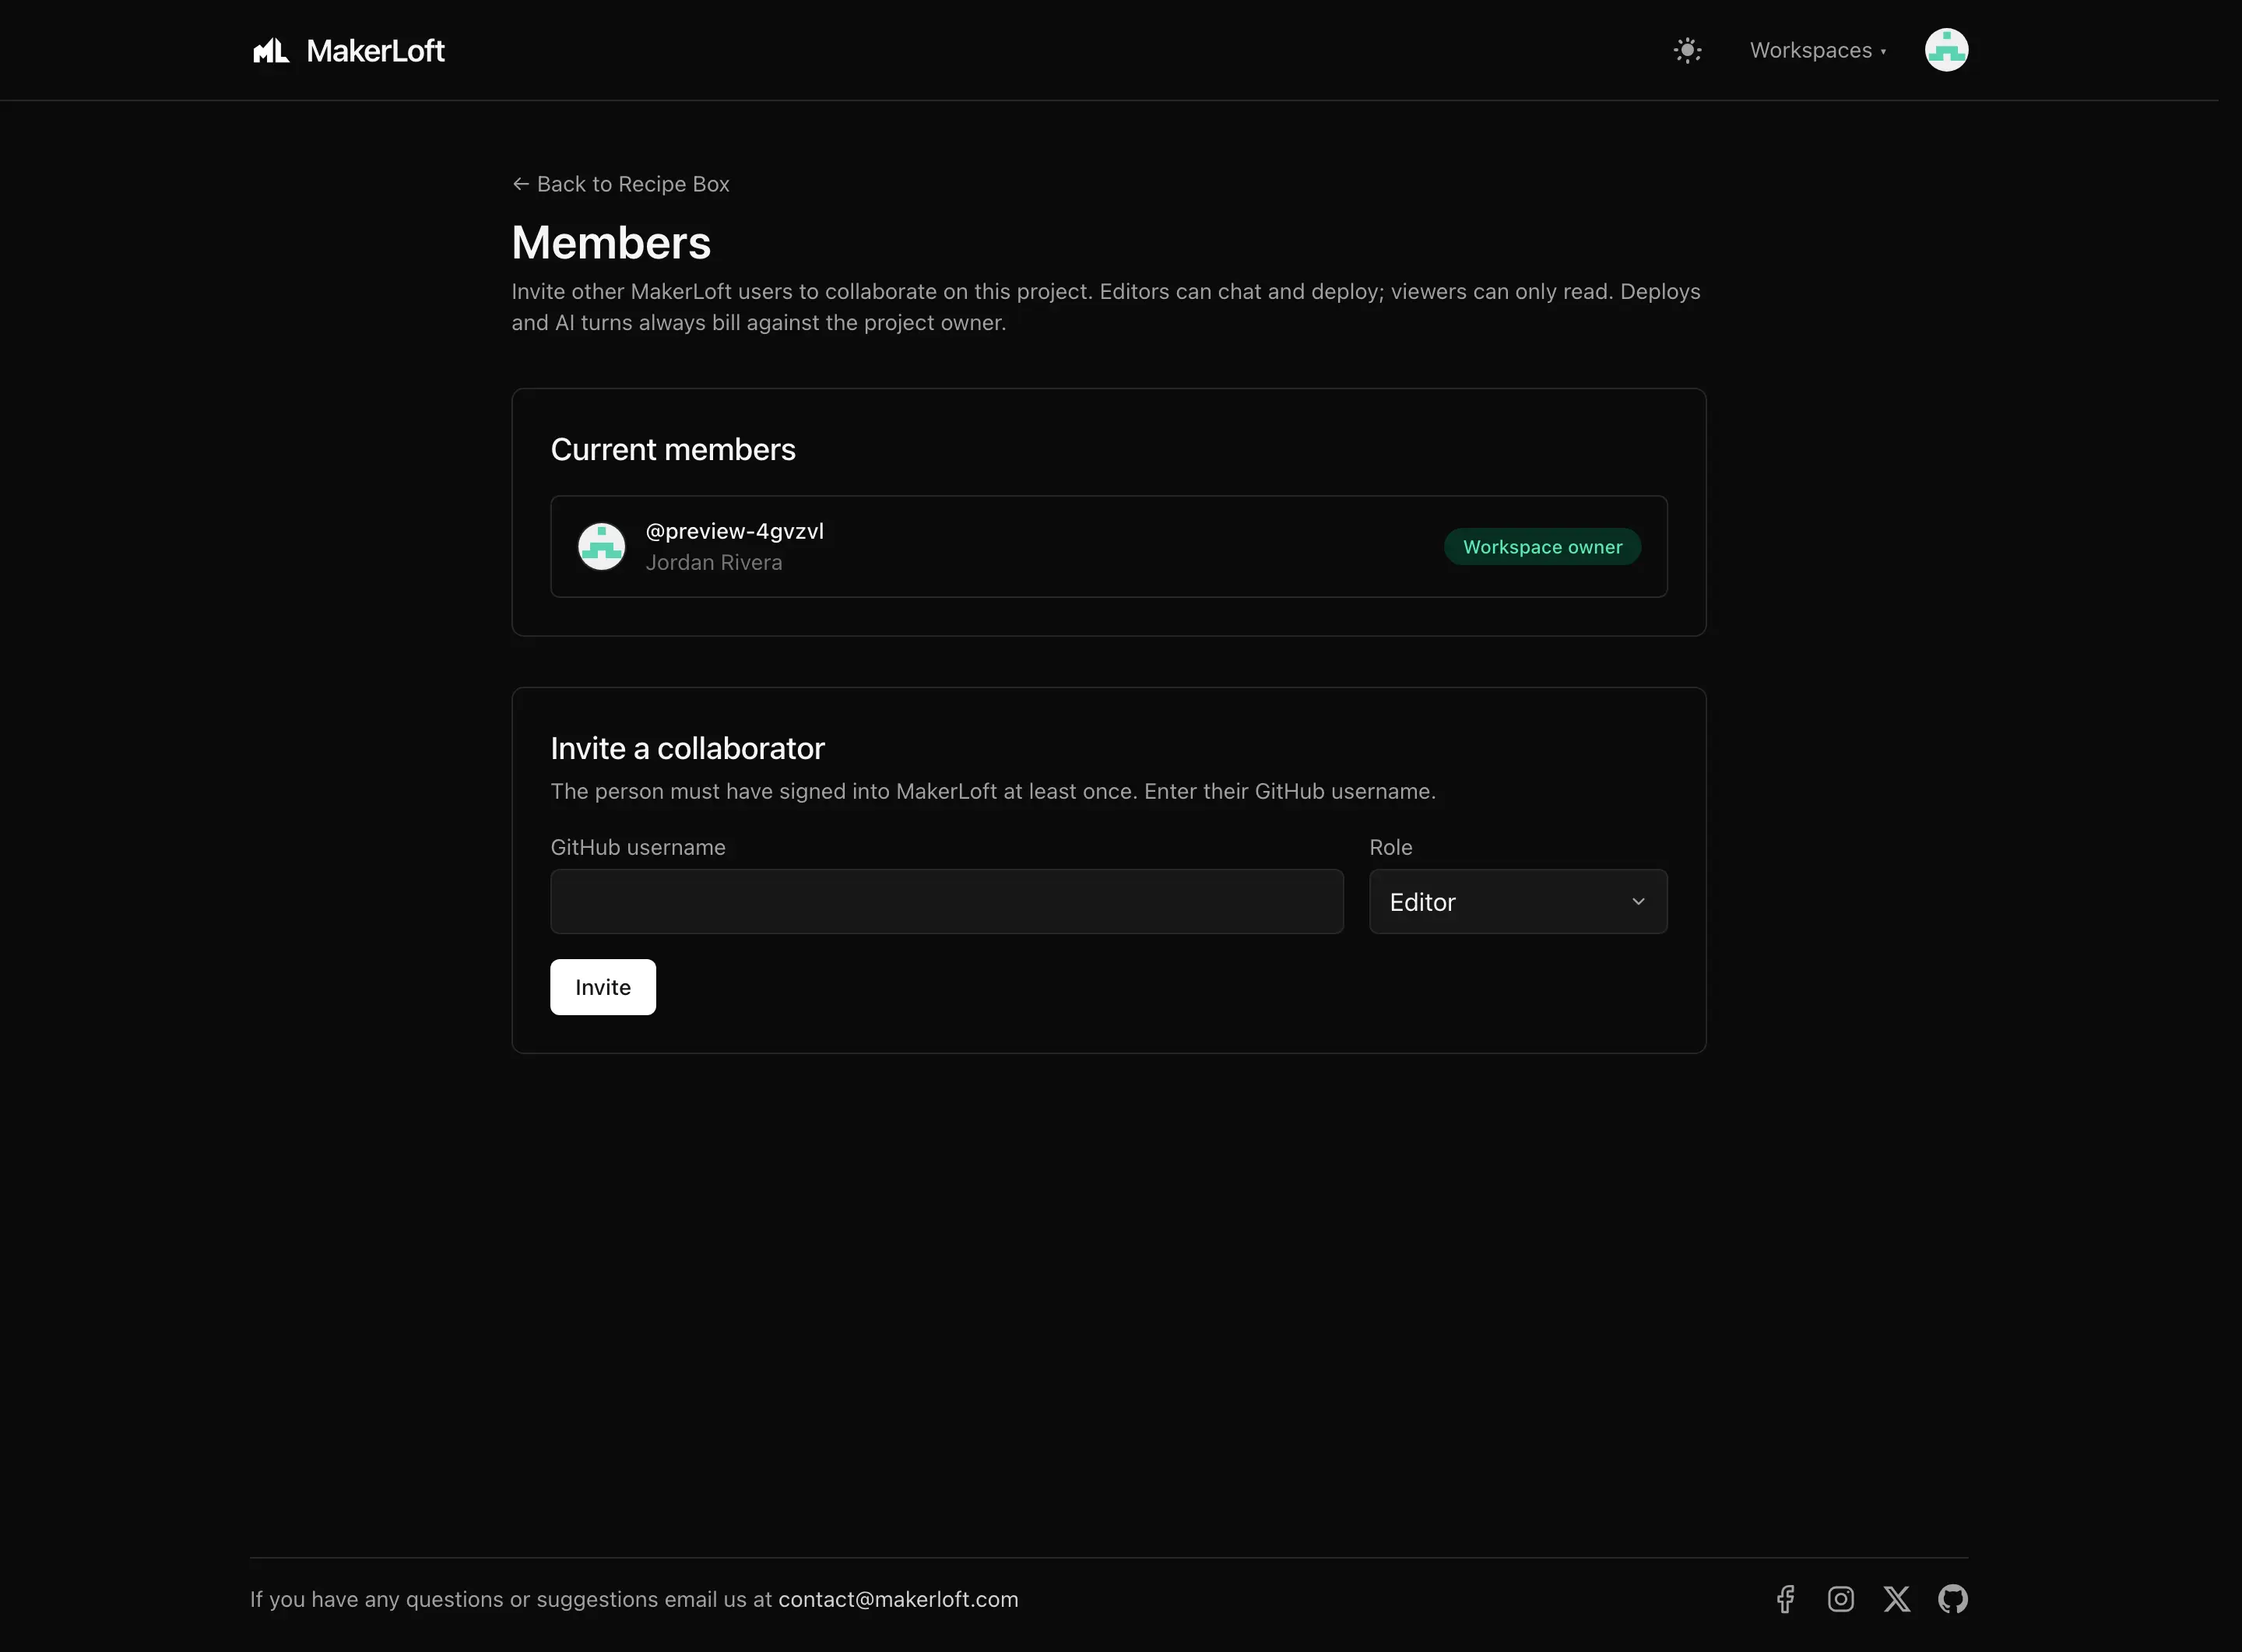
Task: Click the @preview-4gvzvl member avatar
Action: [x=601, y=547]
